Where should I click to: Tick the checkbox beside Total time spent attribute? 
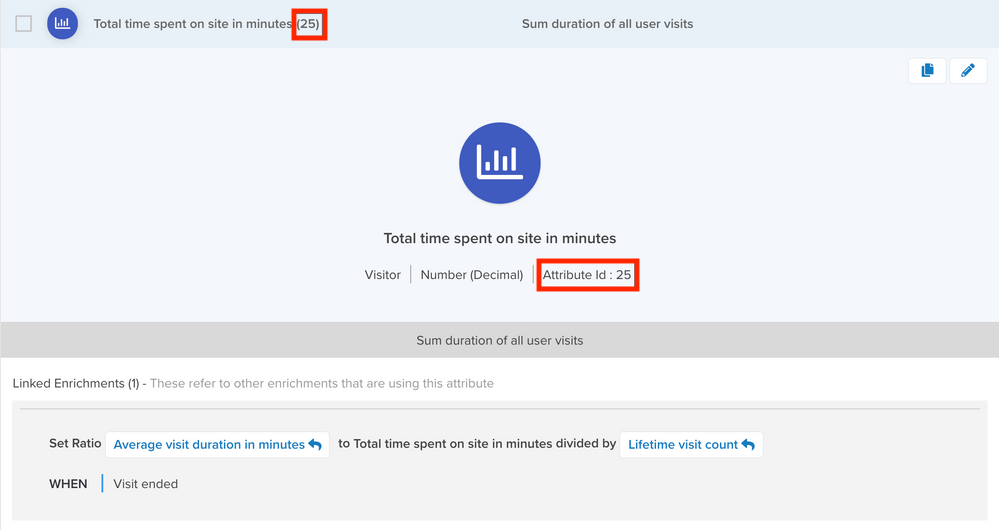(x=24, y=23)
